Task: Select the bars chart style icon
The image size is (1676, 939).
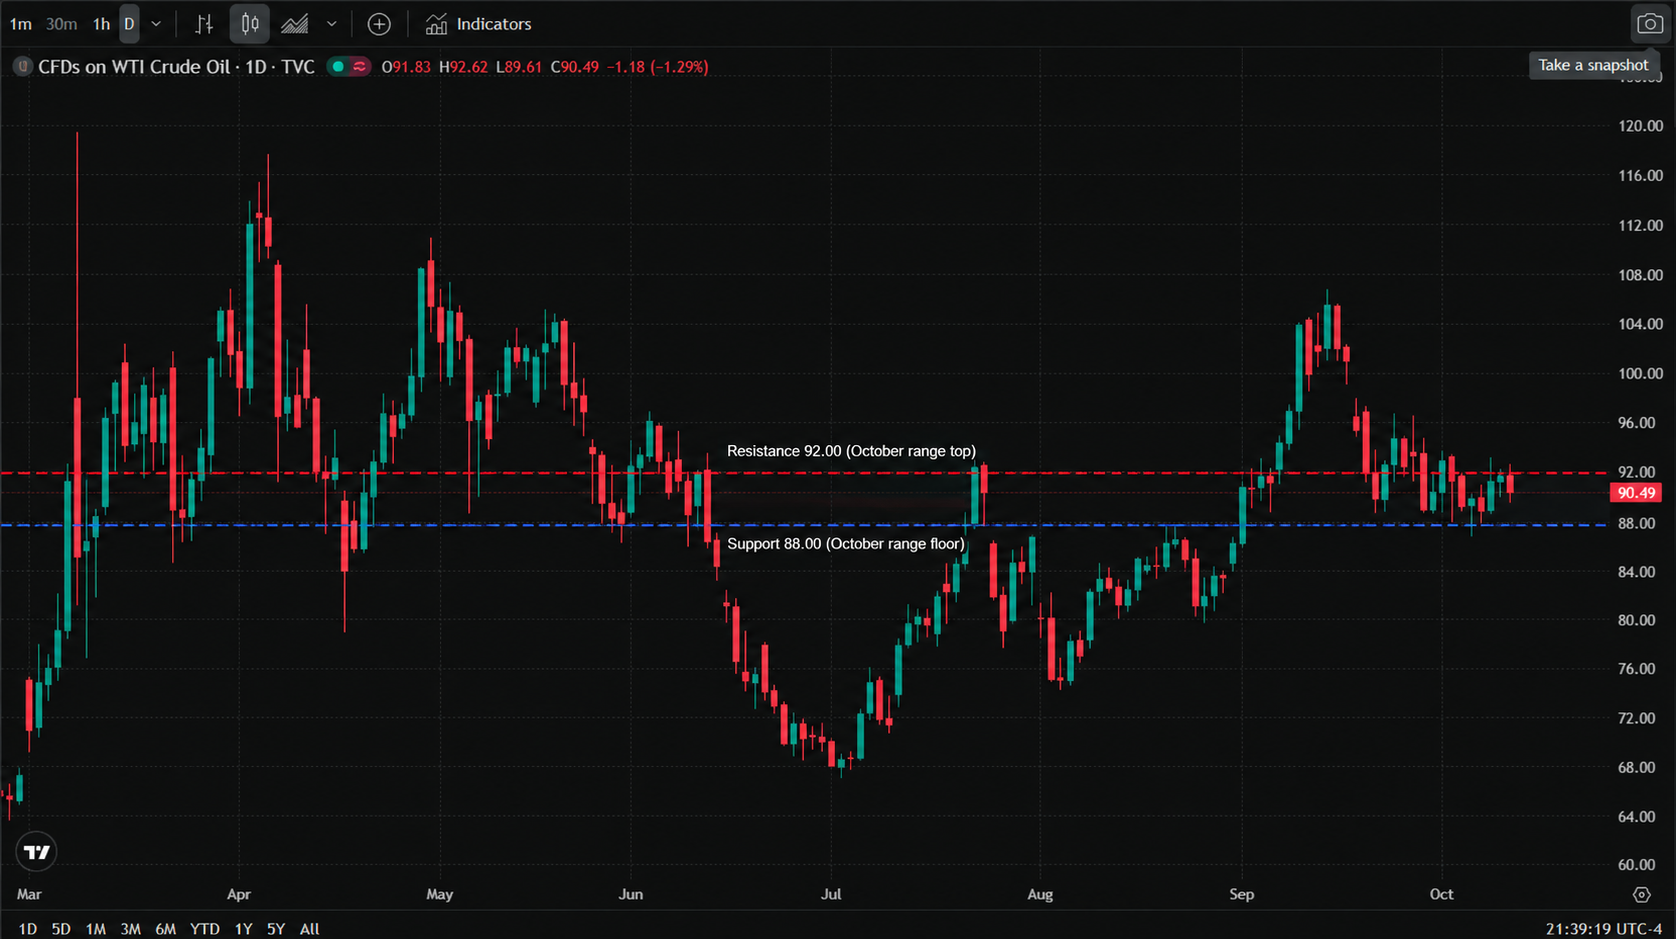Action: (x=204, y=24)
